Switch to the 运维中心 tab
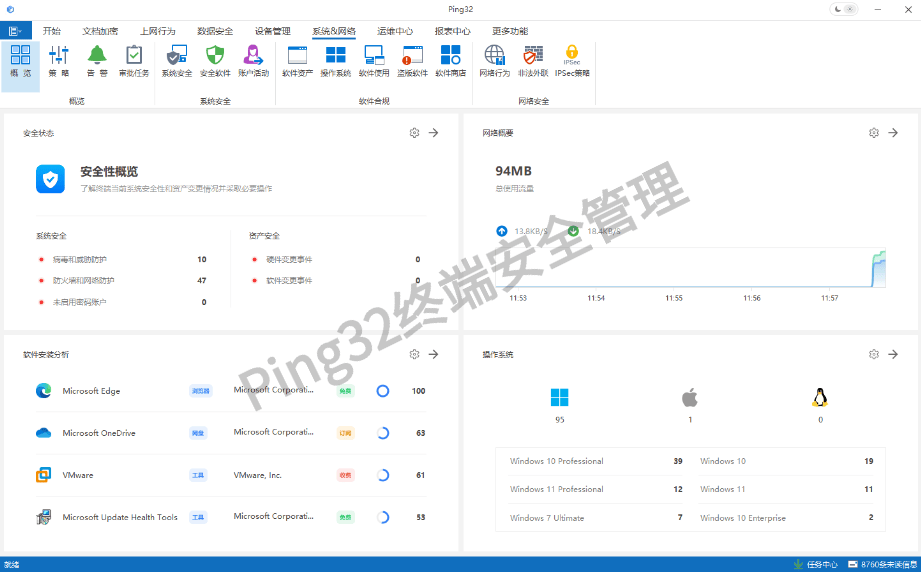The width and height of the screenshot is (921, 572). click(395, 31)
